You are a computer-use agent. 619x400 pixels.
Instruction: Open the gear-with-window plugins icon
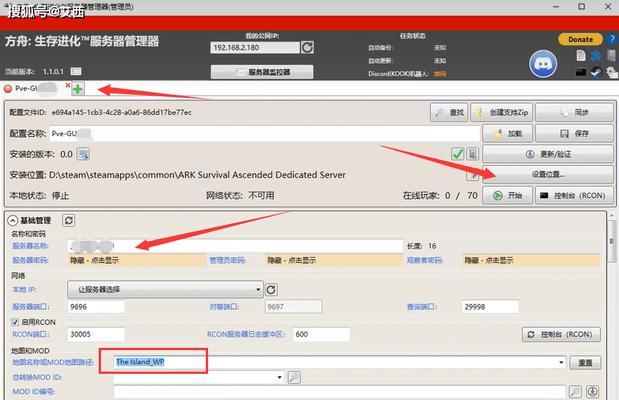pos(611,72)
